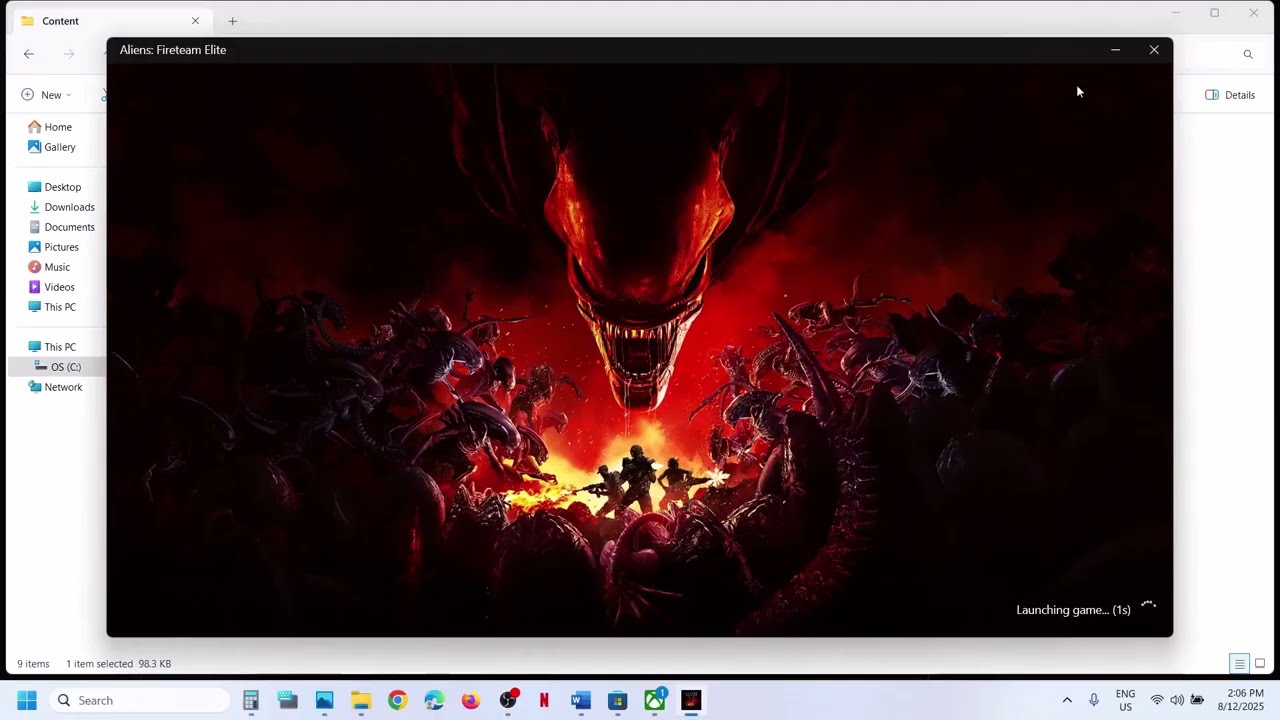Open the on-screen keyboard taskbar app
The image size is (1280, 720).
coord(288,700)
